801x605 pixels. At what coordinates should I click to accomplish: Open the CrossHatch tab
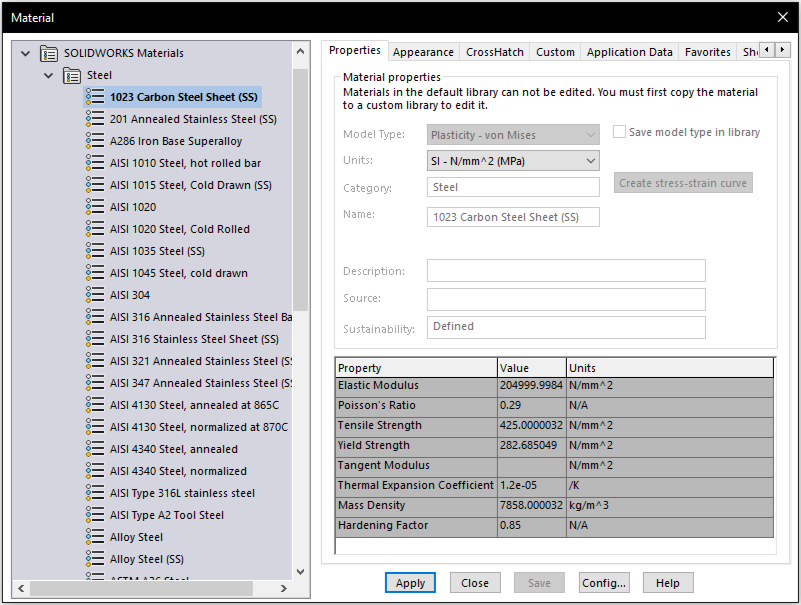pyautogui.click(x=494, y=52)
